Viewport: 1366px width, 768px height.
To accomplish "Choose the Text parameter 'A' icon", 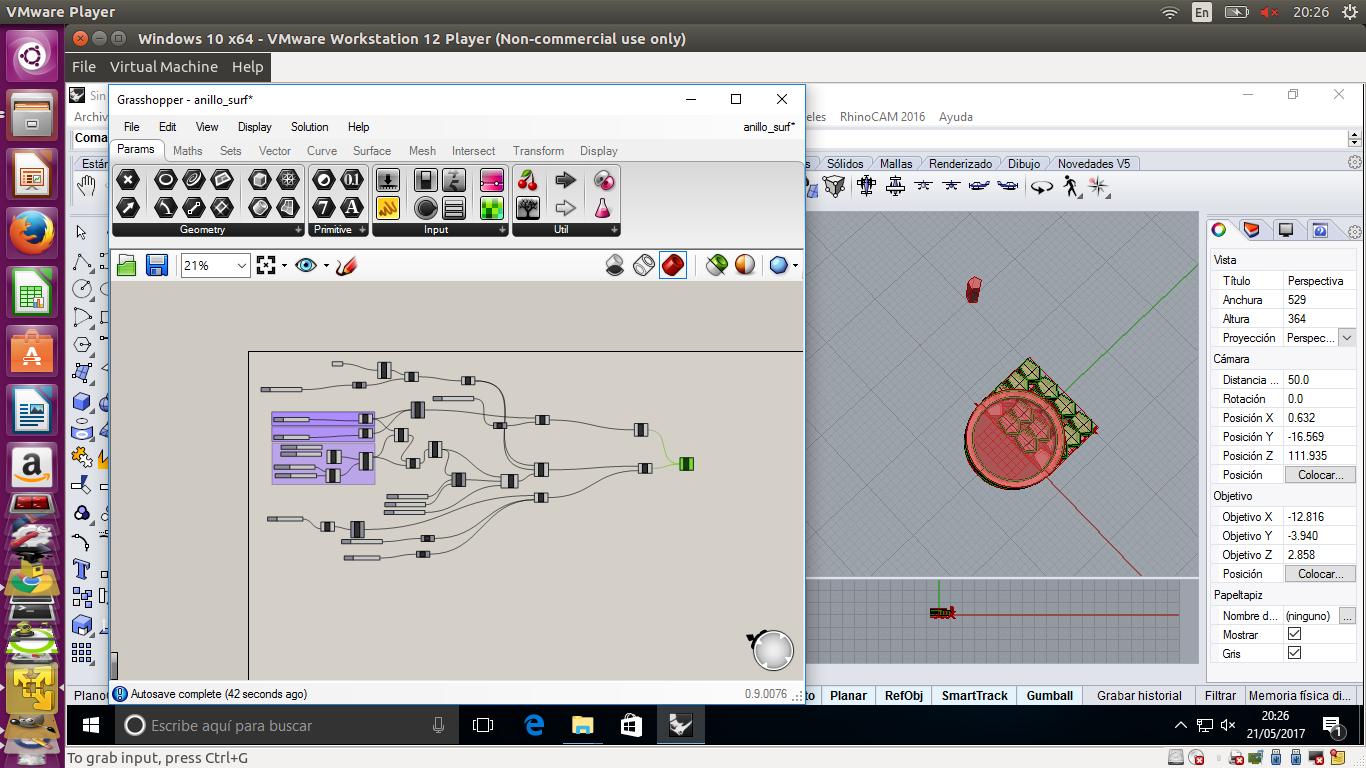I will pos(351,207).
